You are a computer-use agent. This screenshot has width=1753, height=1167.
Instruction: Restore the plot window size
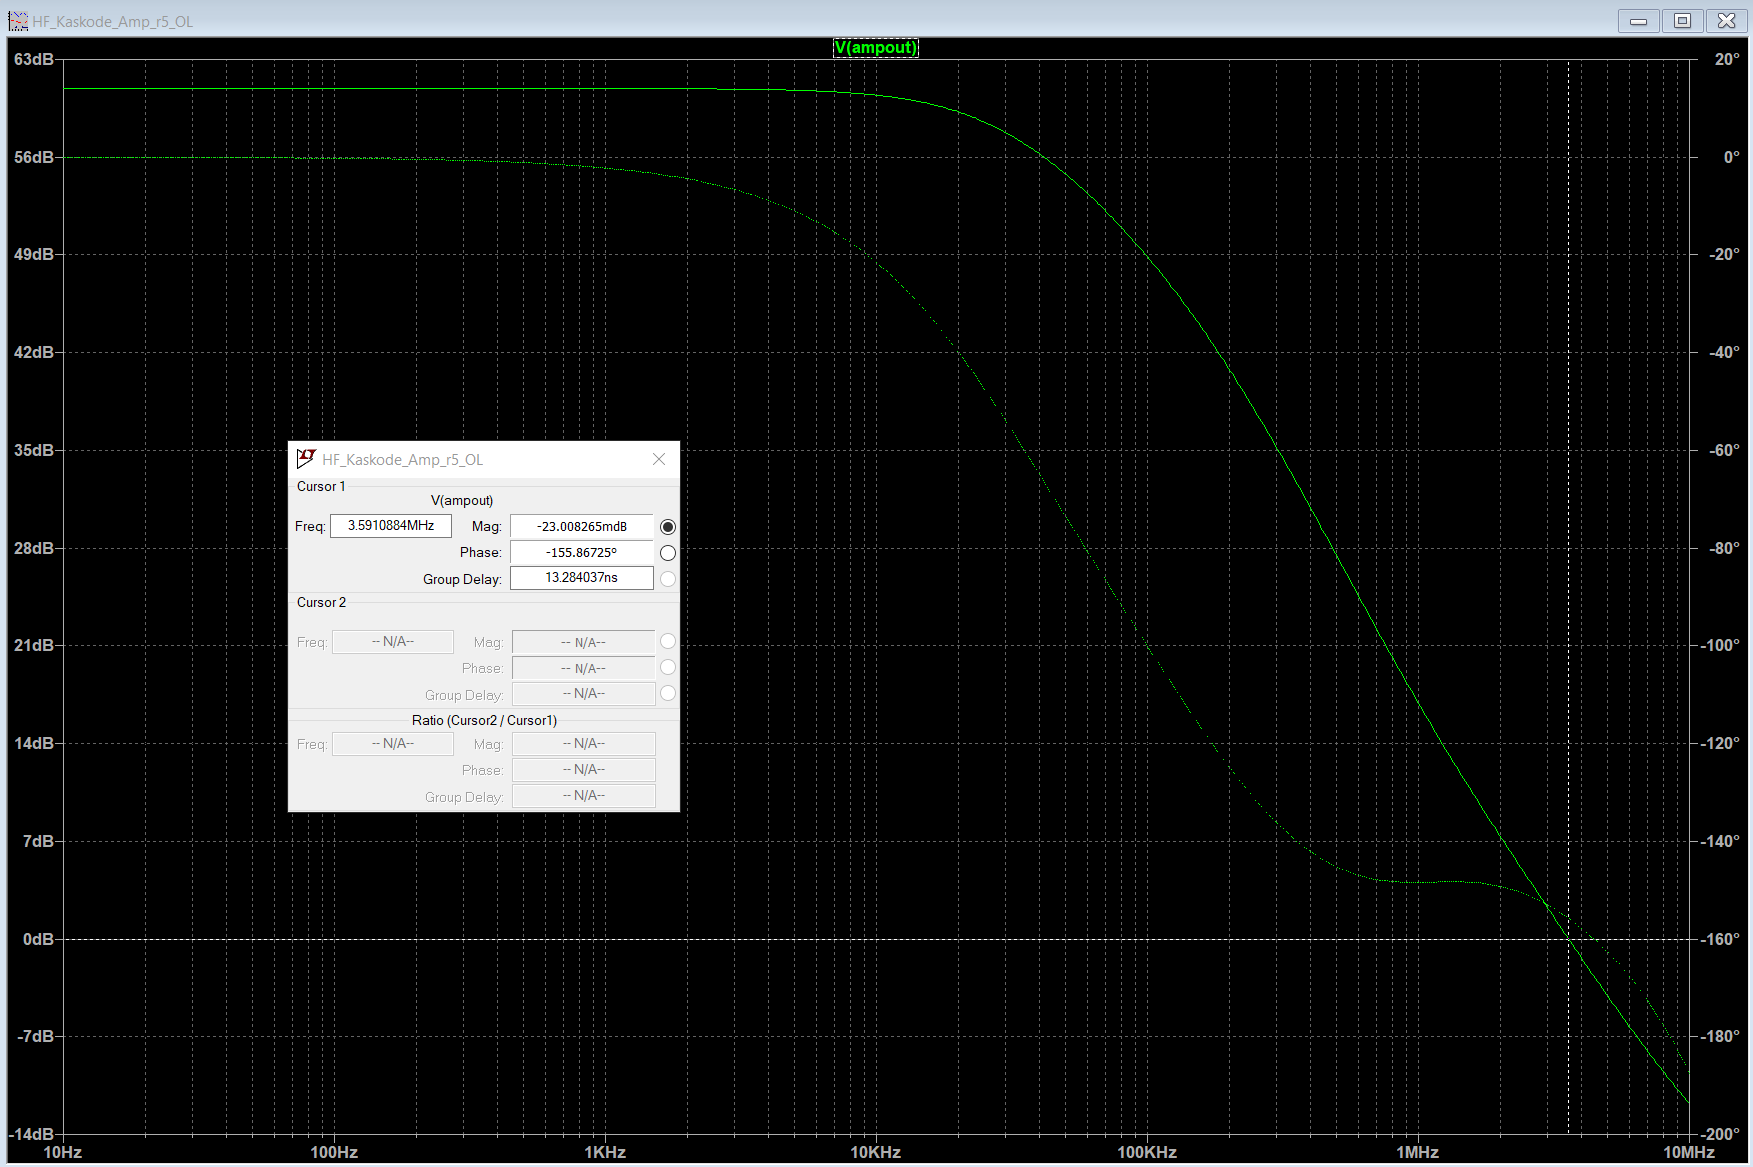pyautogui.click(x=1683, y=21)
